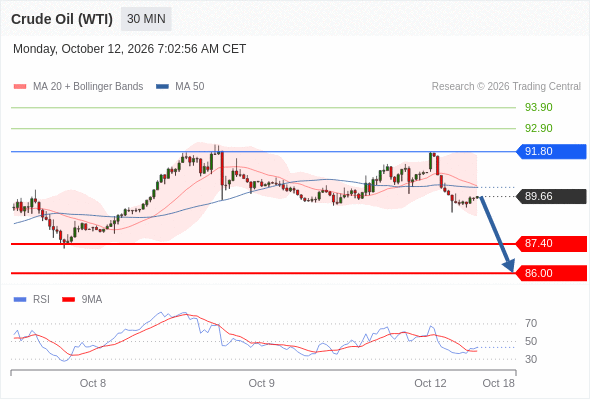Click the pink MA 20 Bollinger Bands swatch
Image resolution: width=590 pixels, height=400 pixels.
tap(20, 87)
